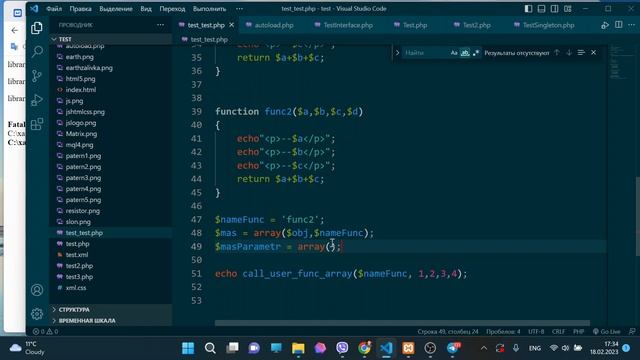Viewport: 640px width, 360px height.
Task: Open Telegram from the taskbar
Action: [x=452, y=348]
